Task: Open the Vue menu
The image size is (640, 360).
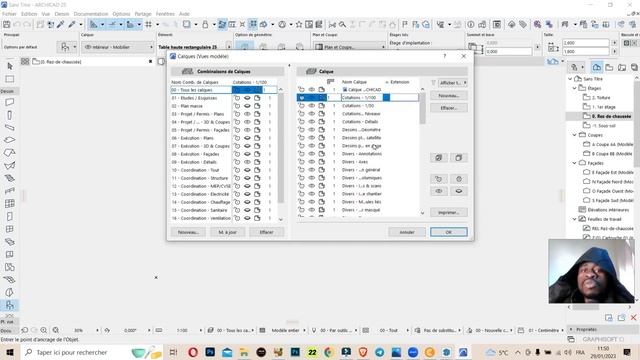Action: (45, 14)
